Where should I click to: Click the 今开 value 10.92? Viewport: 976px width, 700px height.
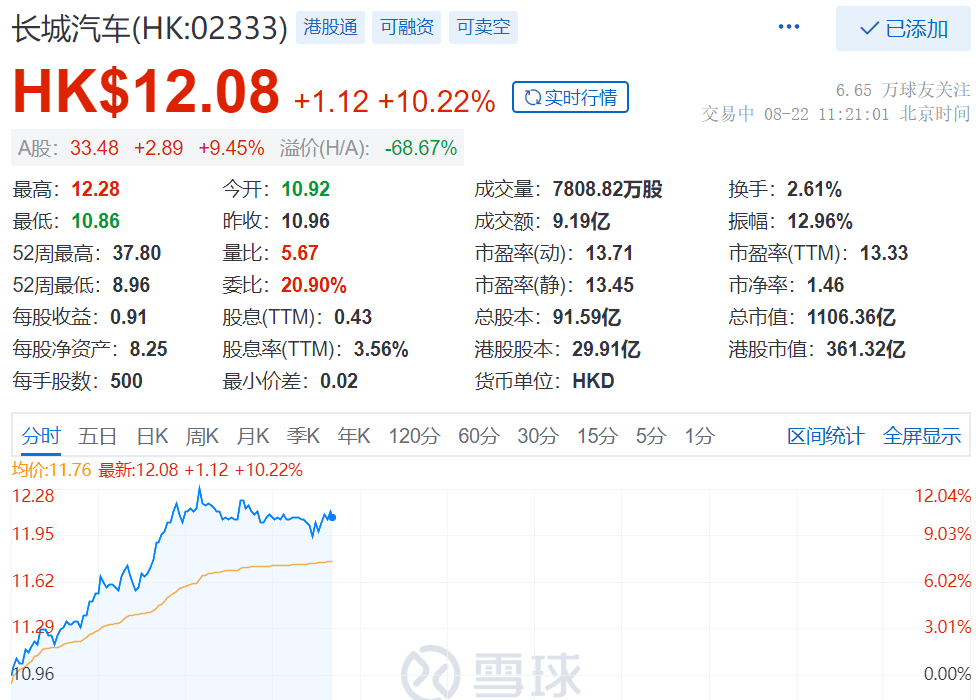pos(305,189)
